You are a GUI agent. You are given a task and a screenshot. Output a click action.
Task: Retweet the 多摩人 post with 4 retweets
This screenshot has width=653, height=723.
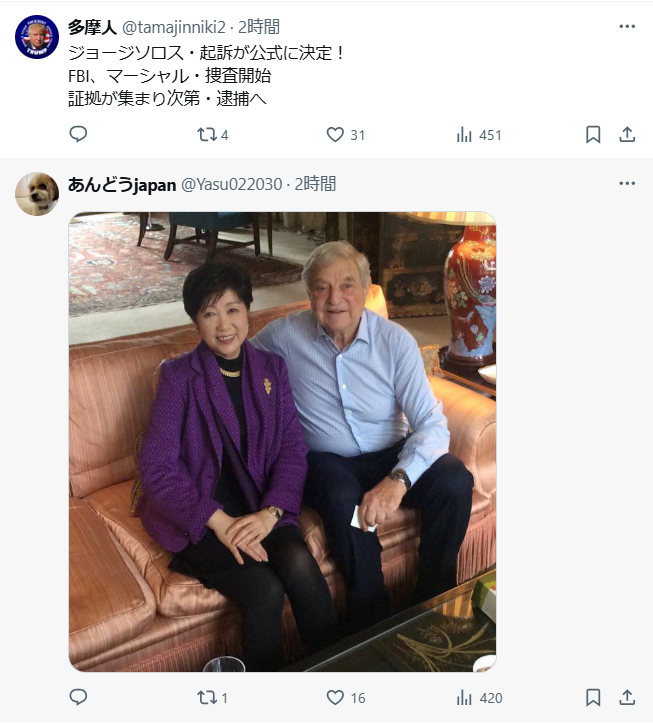pyautogui.click(x=212, y=135)
